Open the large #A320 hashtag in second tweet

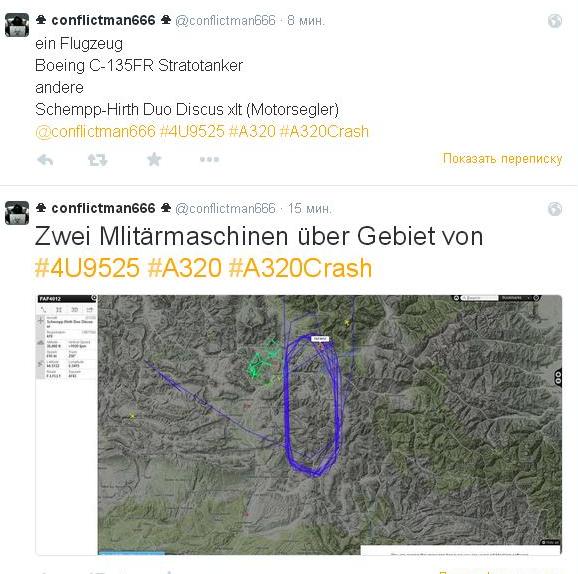pyautogui.click(x=185, y=268)
